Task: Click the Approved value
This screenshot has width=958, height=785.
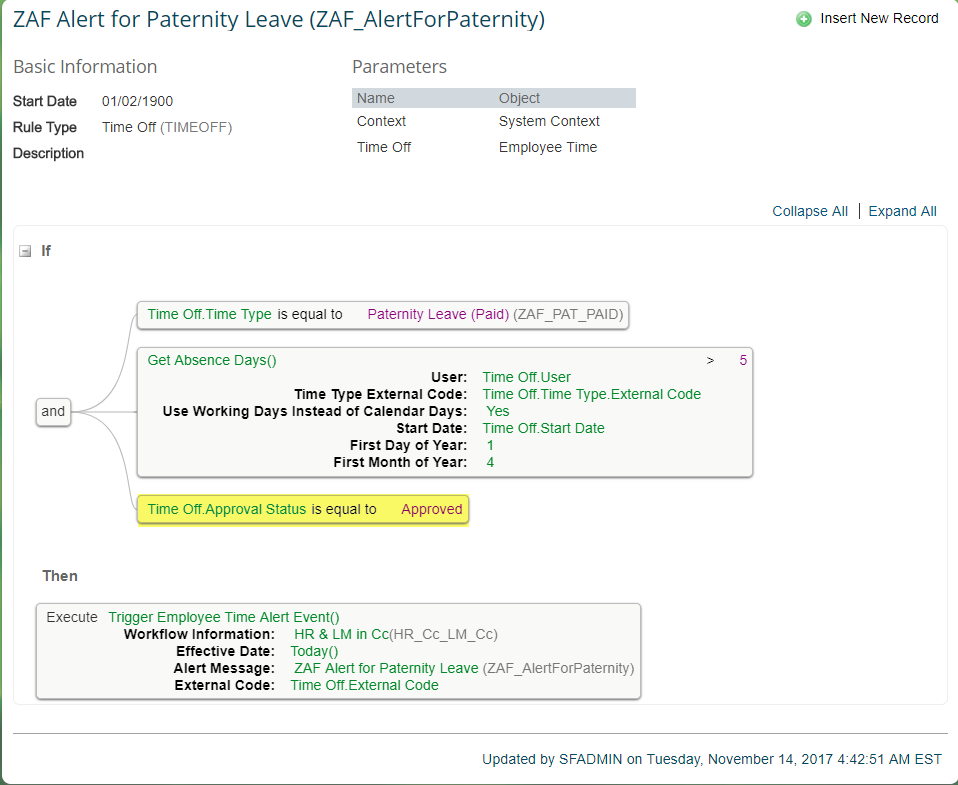Action: point(431,509)
